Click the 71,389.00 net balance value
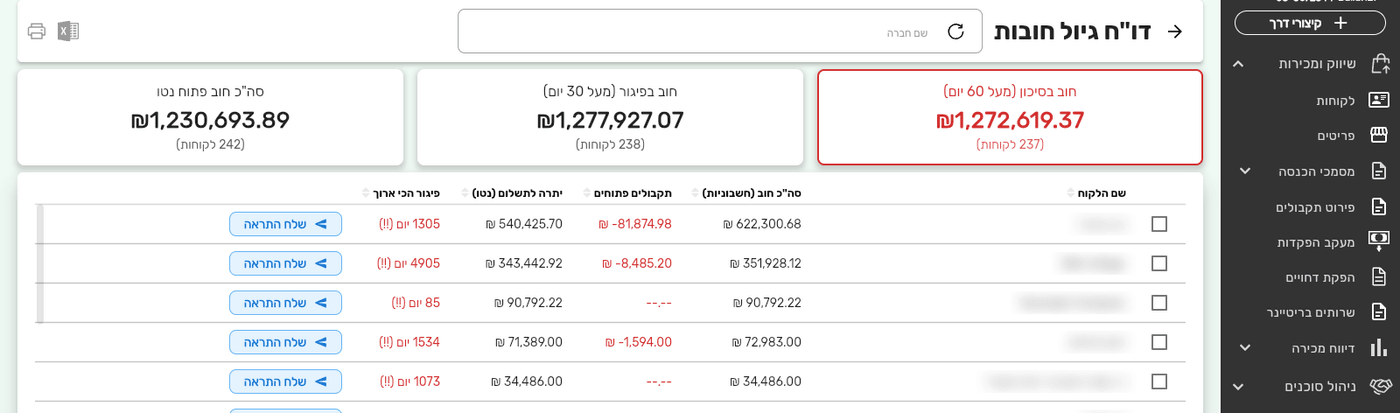This screenshot has width=1400, height=413. coord(529,342)
